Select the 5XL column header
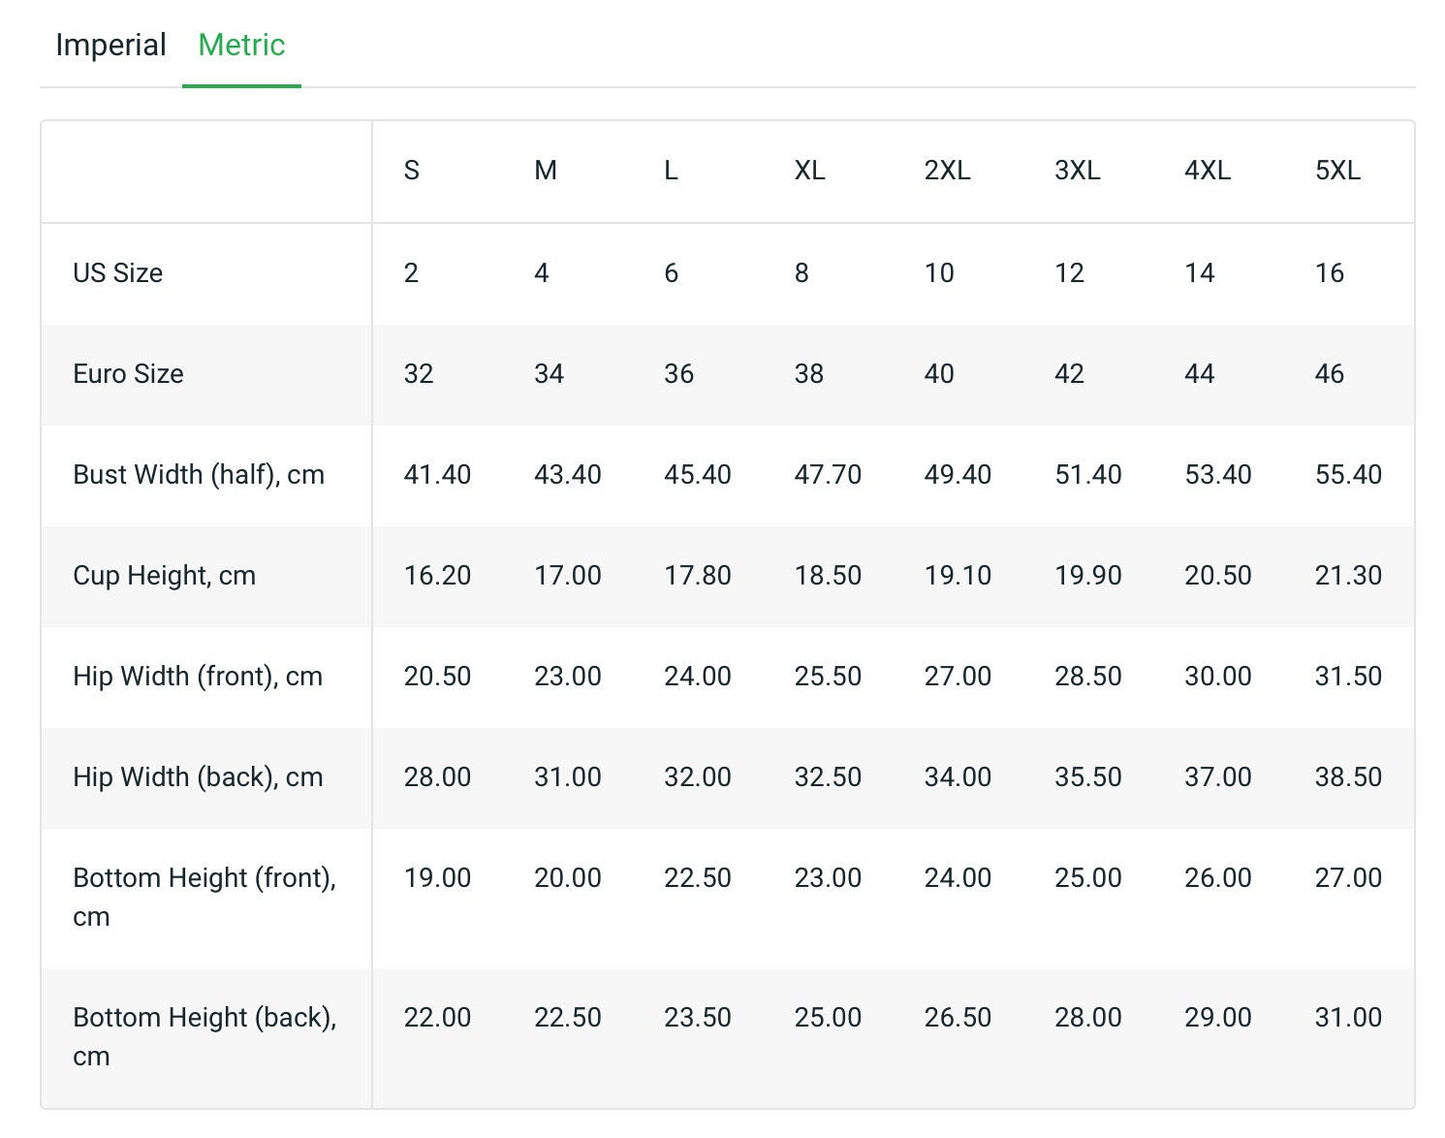 point(1337,171)
